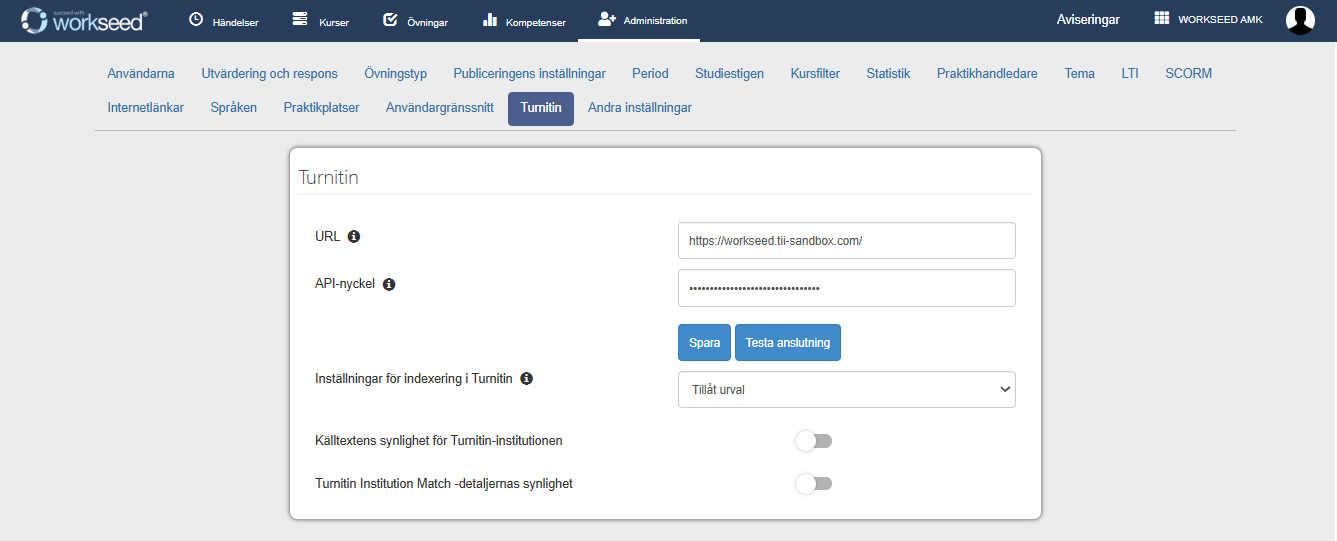Screen dimensions: 1337x541
Task: Click the Testa anslutning button
Action: 788,342
